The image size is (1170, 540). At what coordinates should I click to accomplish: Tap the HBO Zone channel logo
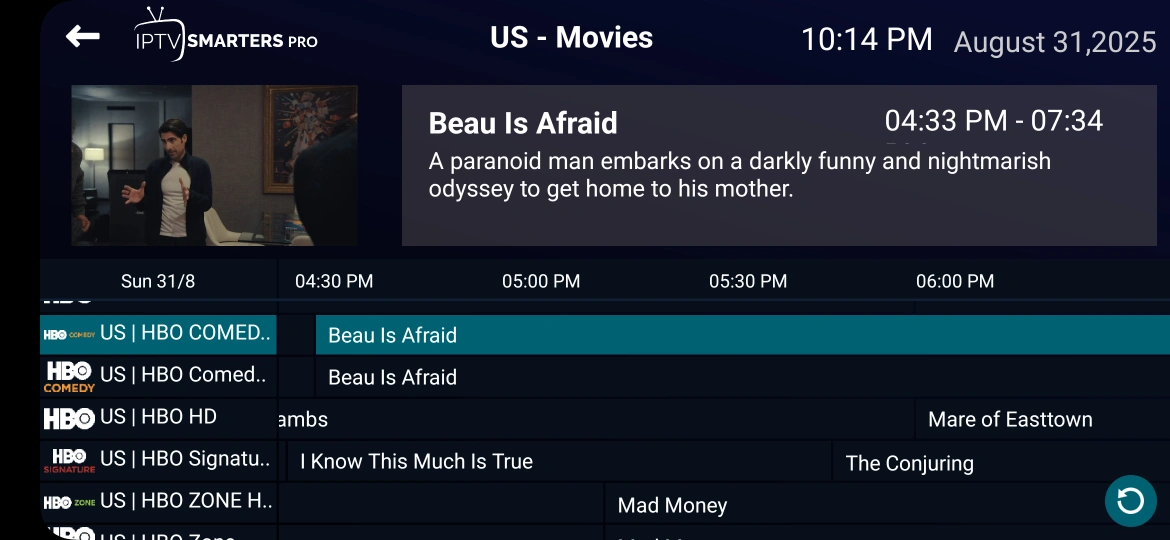click(69, 502)
